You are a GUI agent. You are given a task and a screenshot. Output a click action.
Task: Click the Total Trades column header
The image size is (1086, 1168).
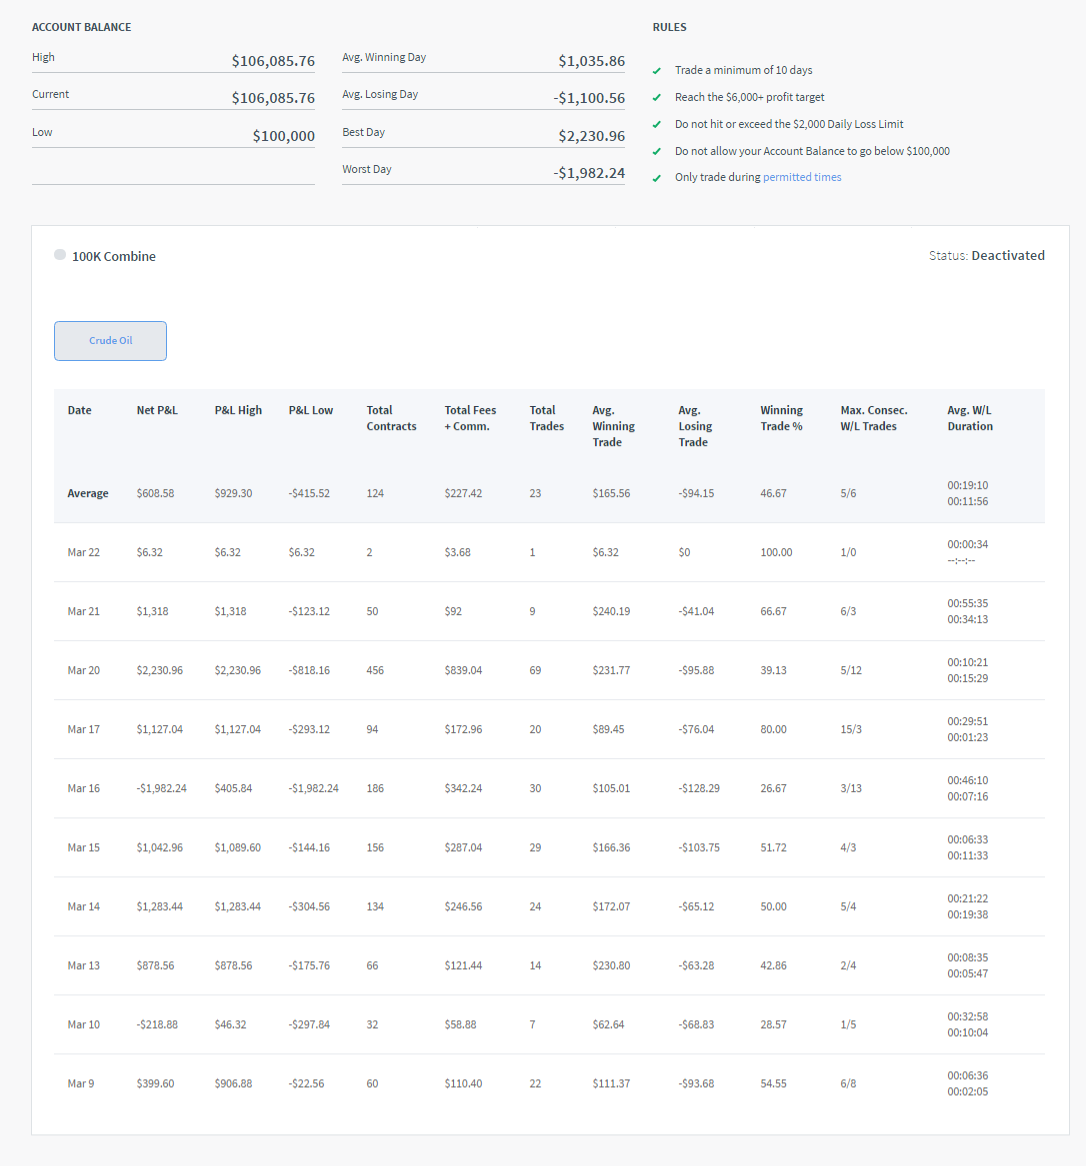[546, 418]
